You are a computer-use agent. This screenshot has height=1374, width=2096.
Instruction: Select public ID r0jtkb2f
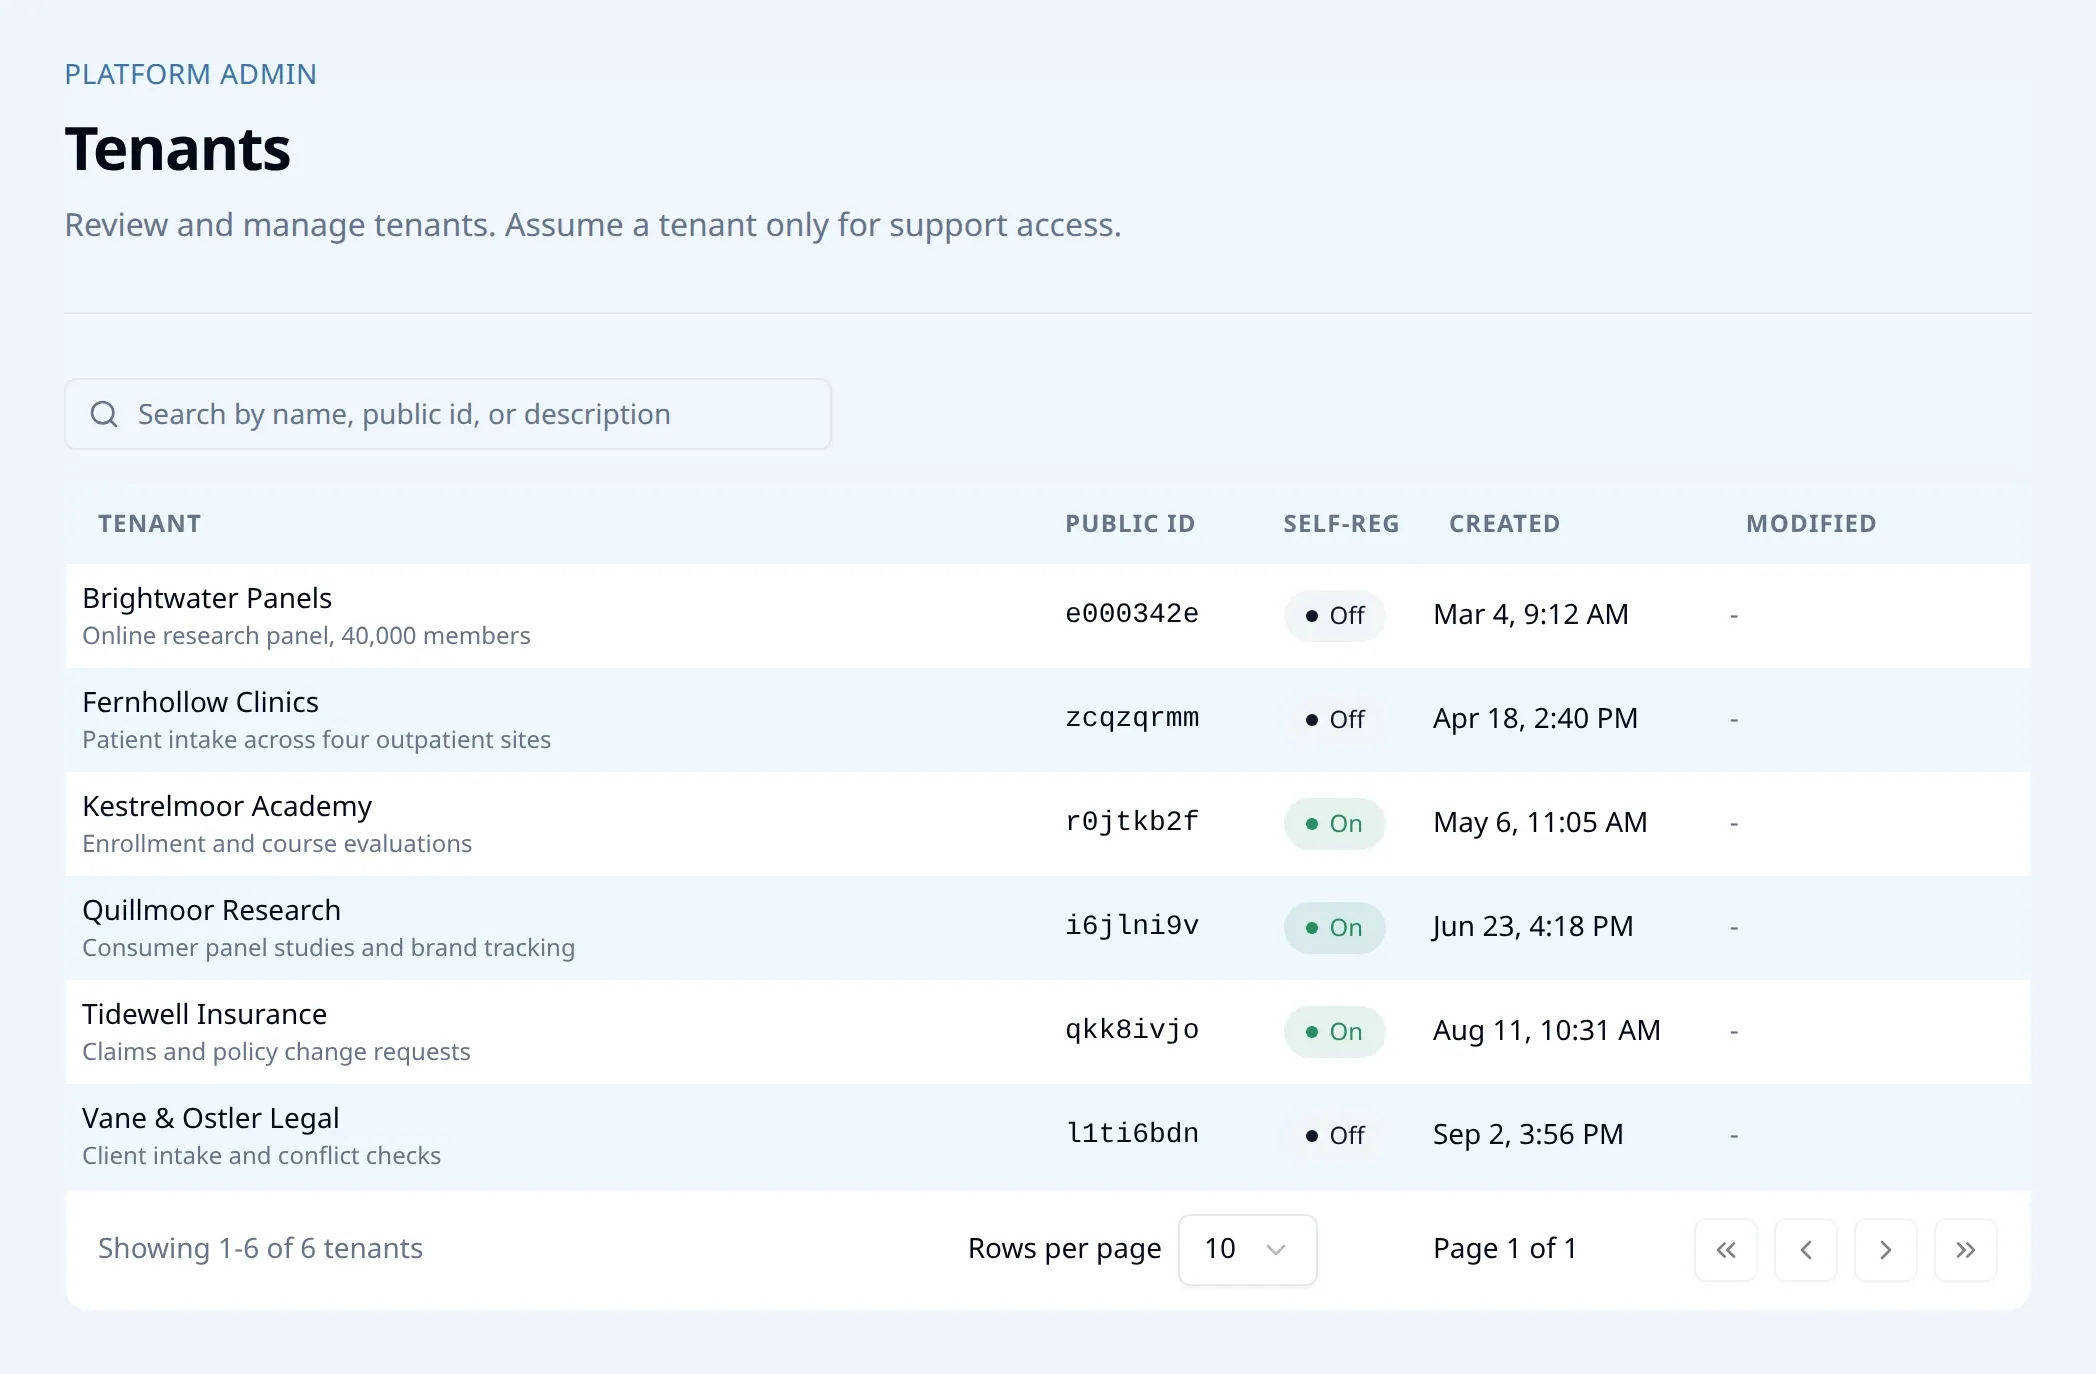[1132, 822]
